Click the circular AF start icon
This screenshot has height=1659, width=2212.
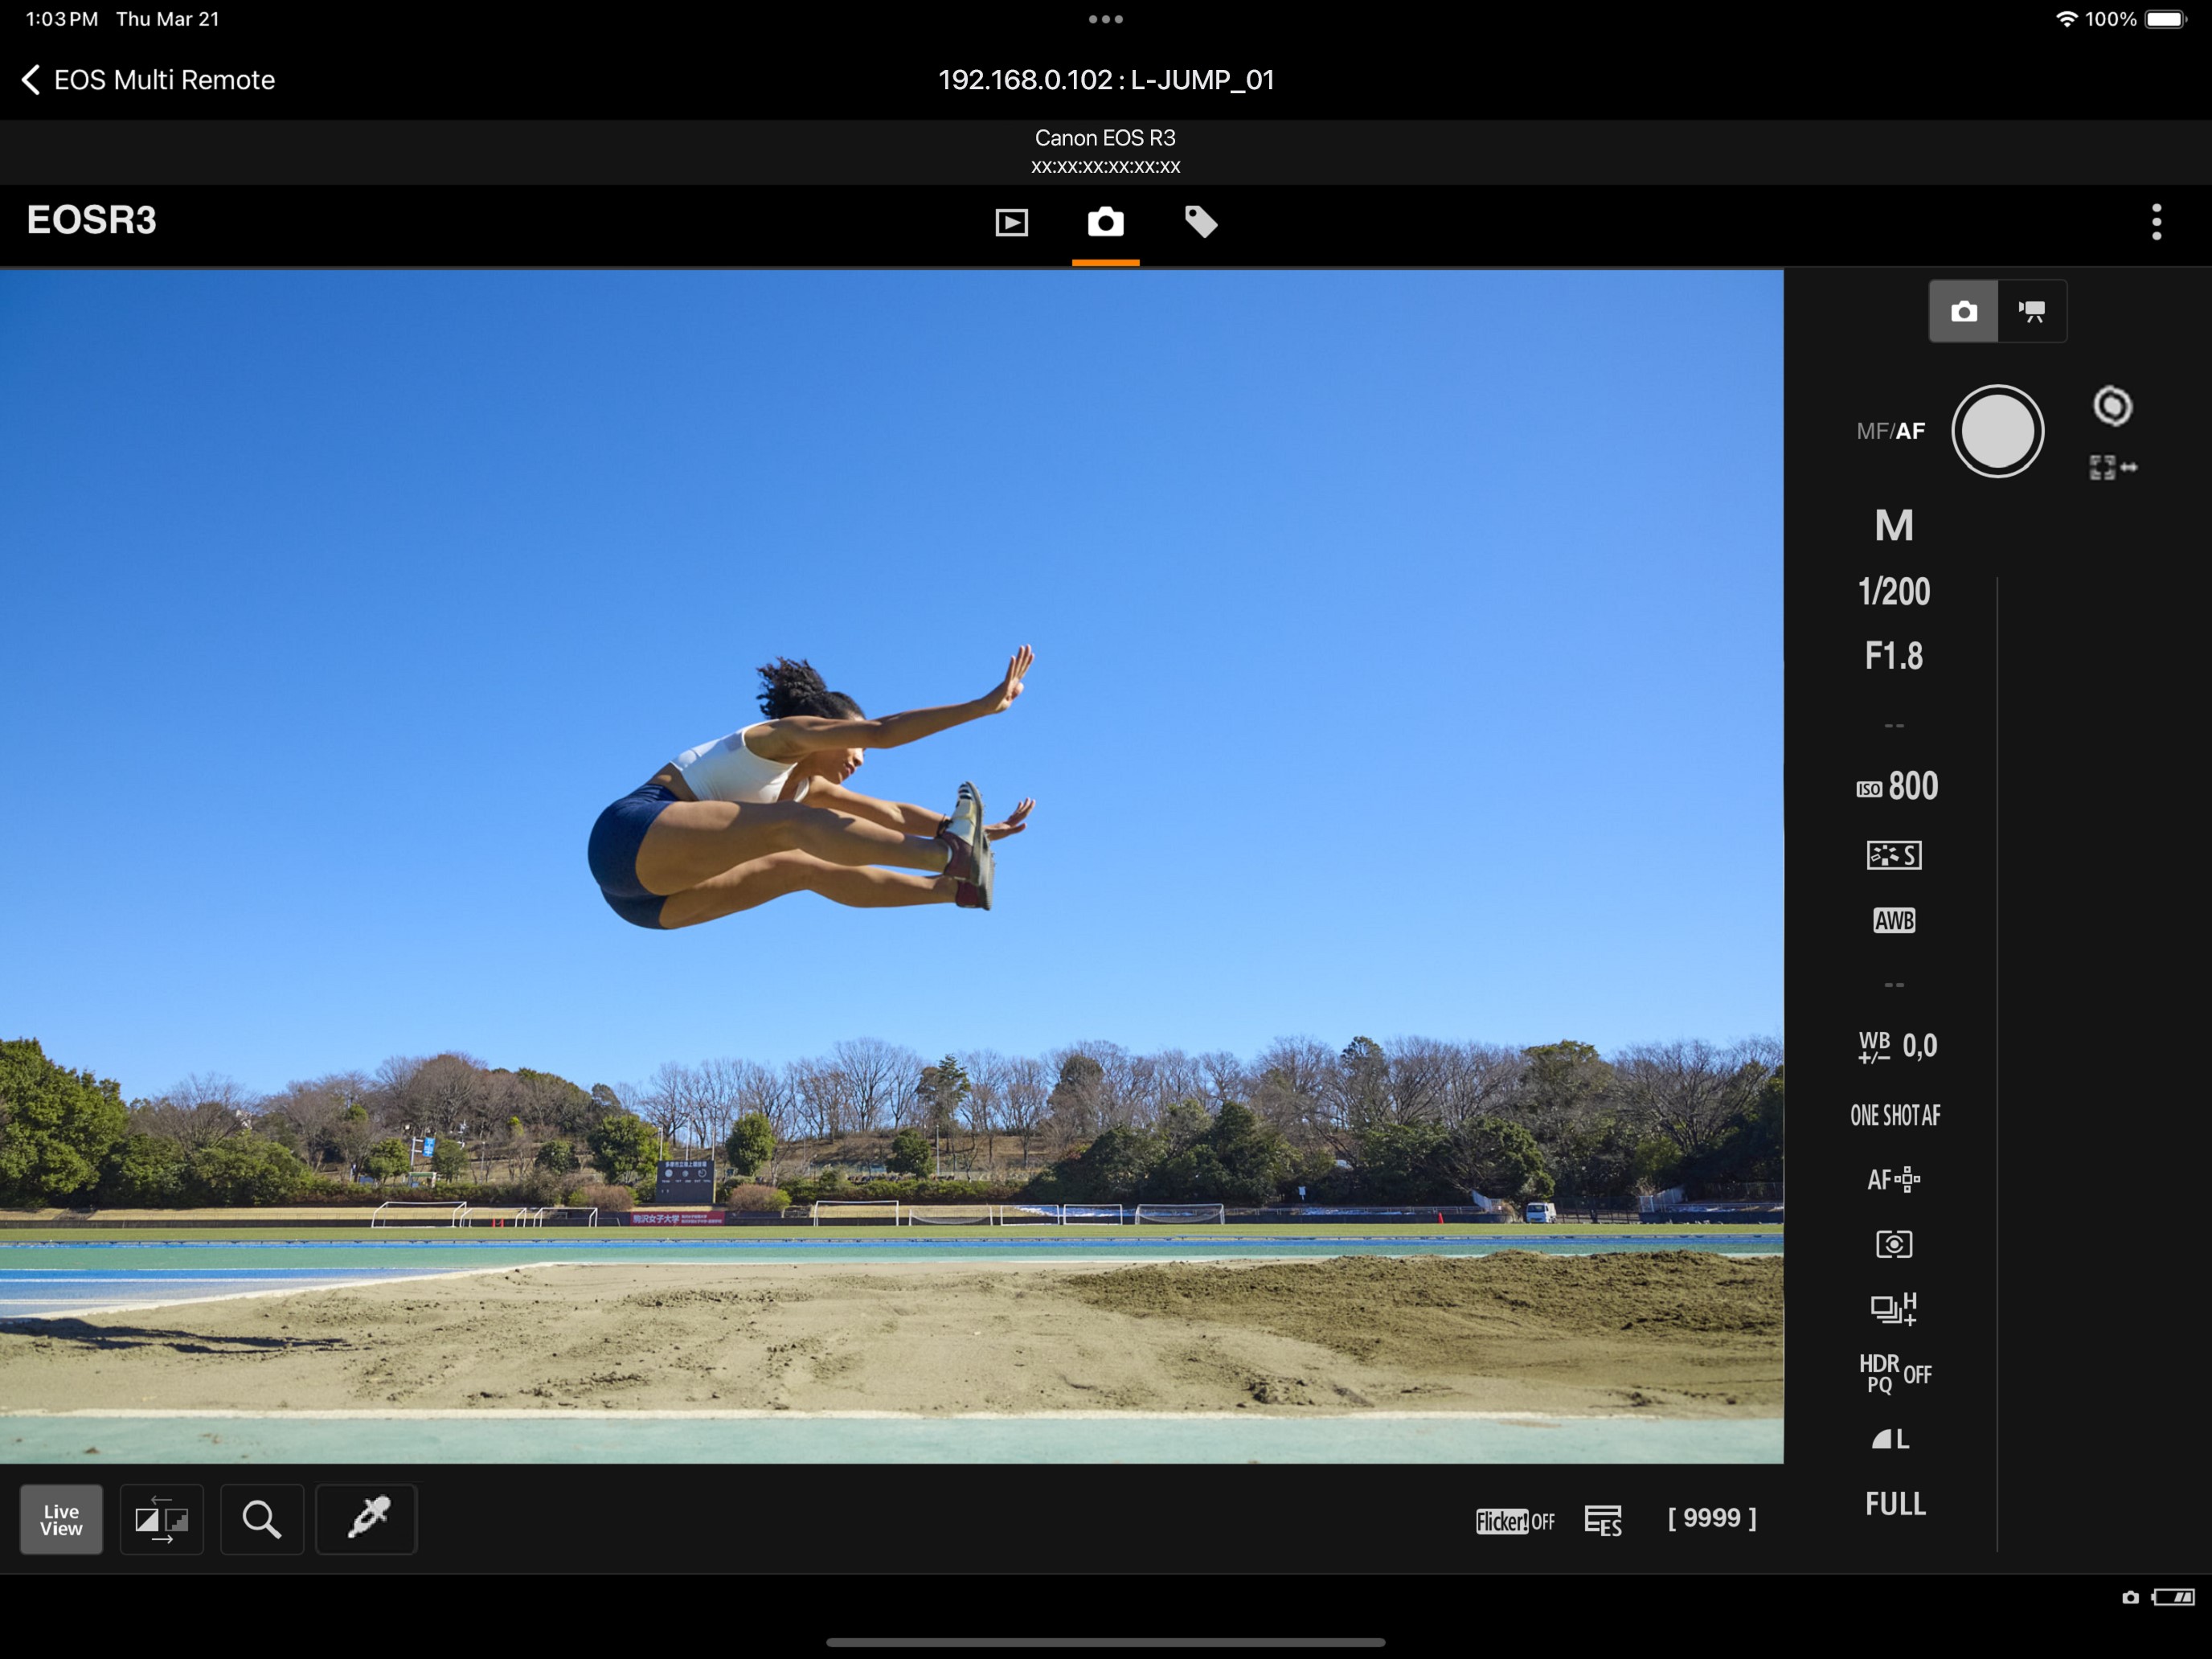point(2112,406)
